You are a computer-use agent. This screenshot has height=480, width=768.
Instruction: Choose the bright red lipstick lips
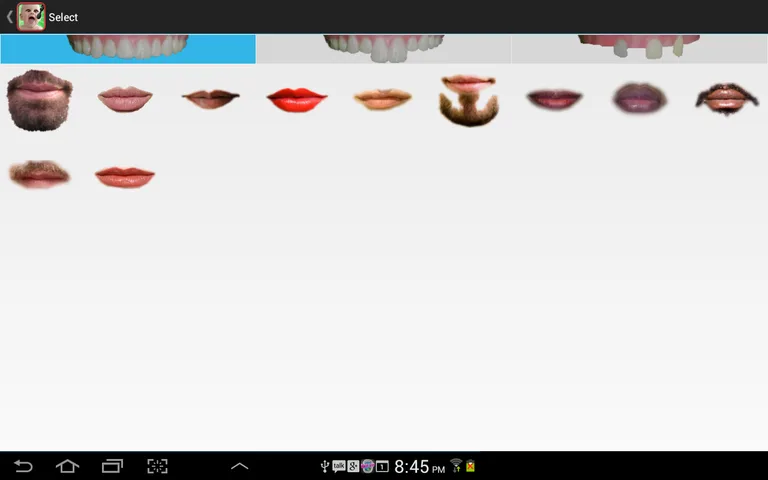[297, 100]
